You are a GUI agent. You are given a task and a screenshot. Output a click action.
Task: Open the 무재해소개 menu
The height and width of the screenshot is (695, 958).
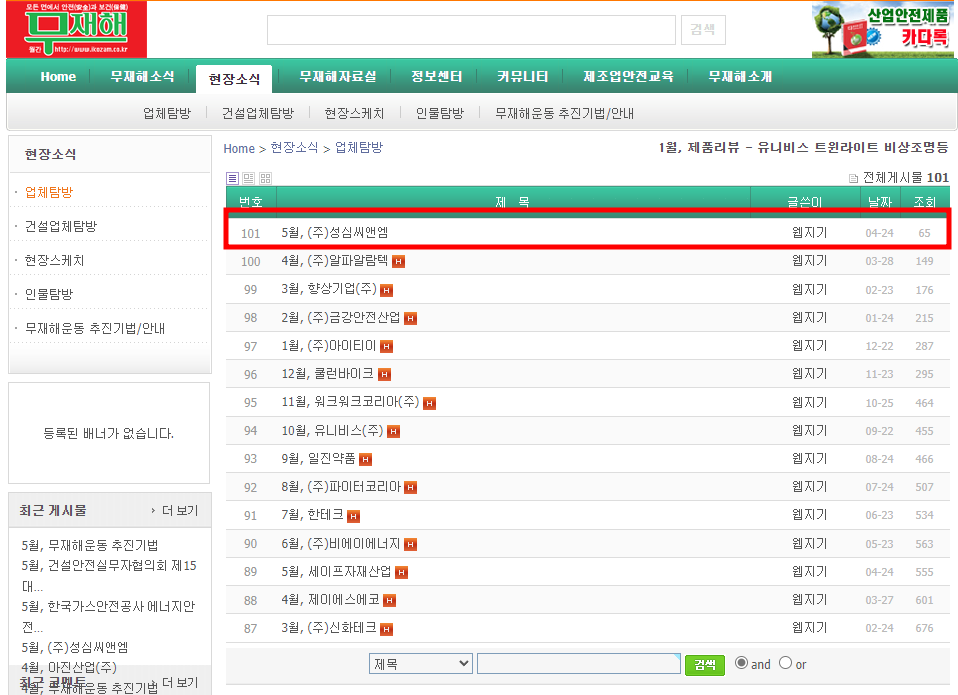coord(740,76)
